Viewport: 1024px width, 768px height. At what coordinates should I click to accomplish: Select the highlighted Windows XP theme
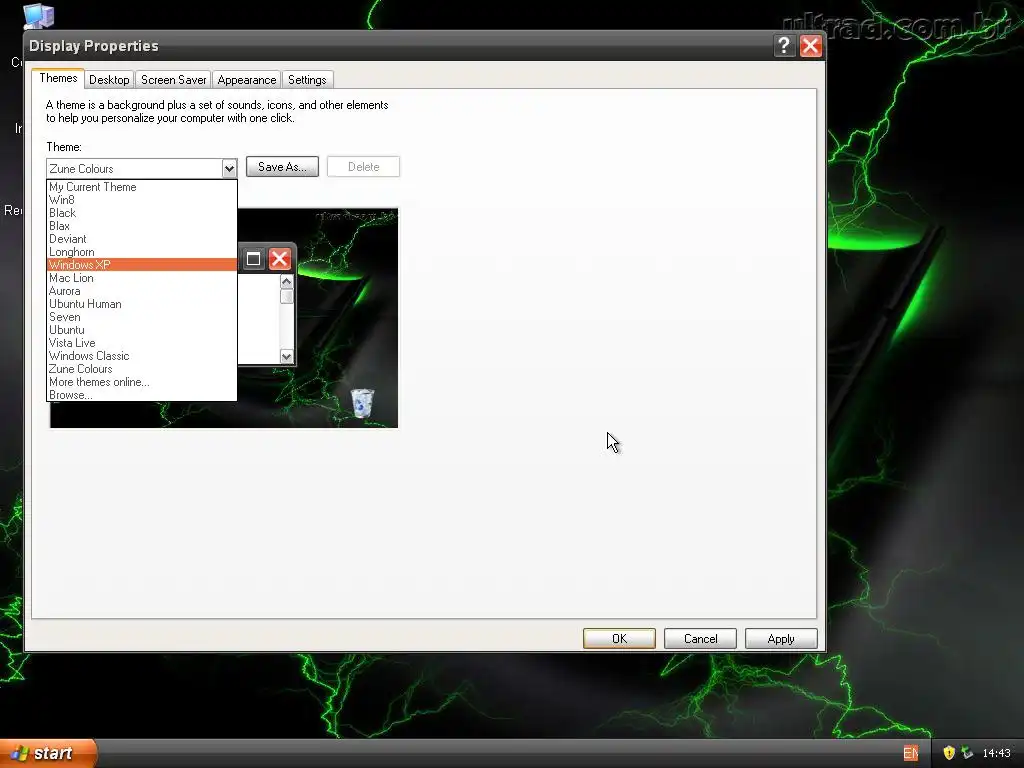[142, 264]
